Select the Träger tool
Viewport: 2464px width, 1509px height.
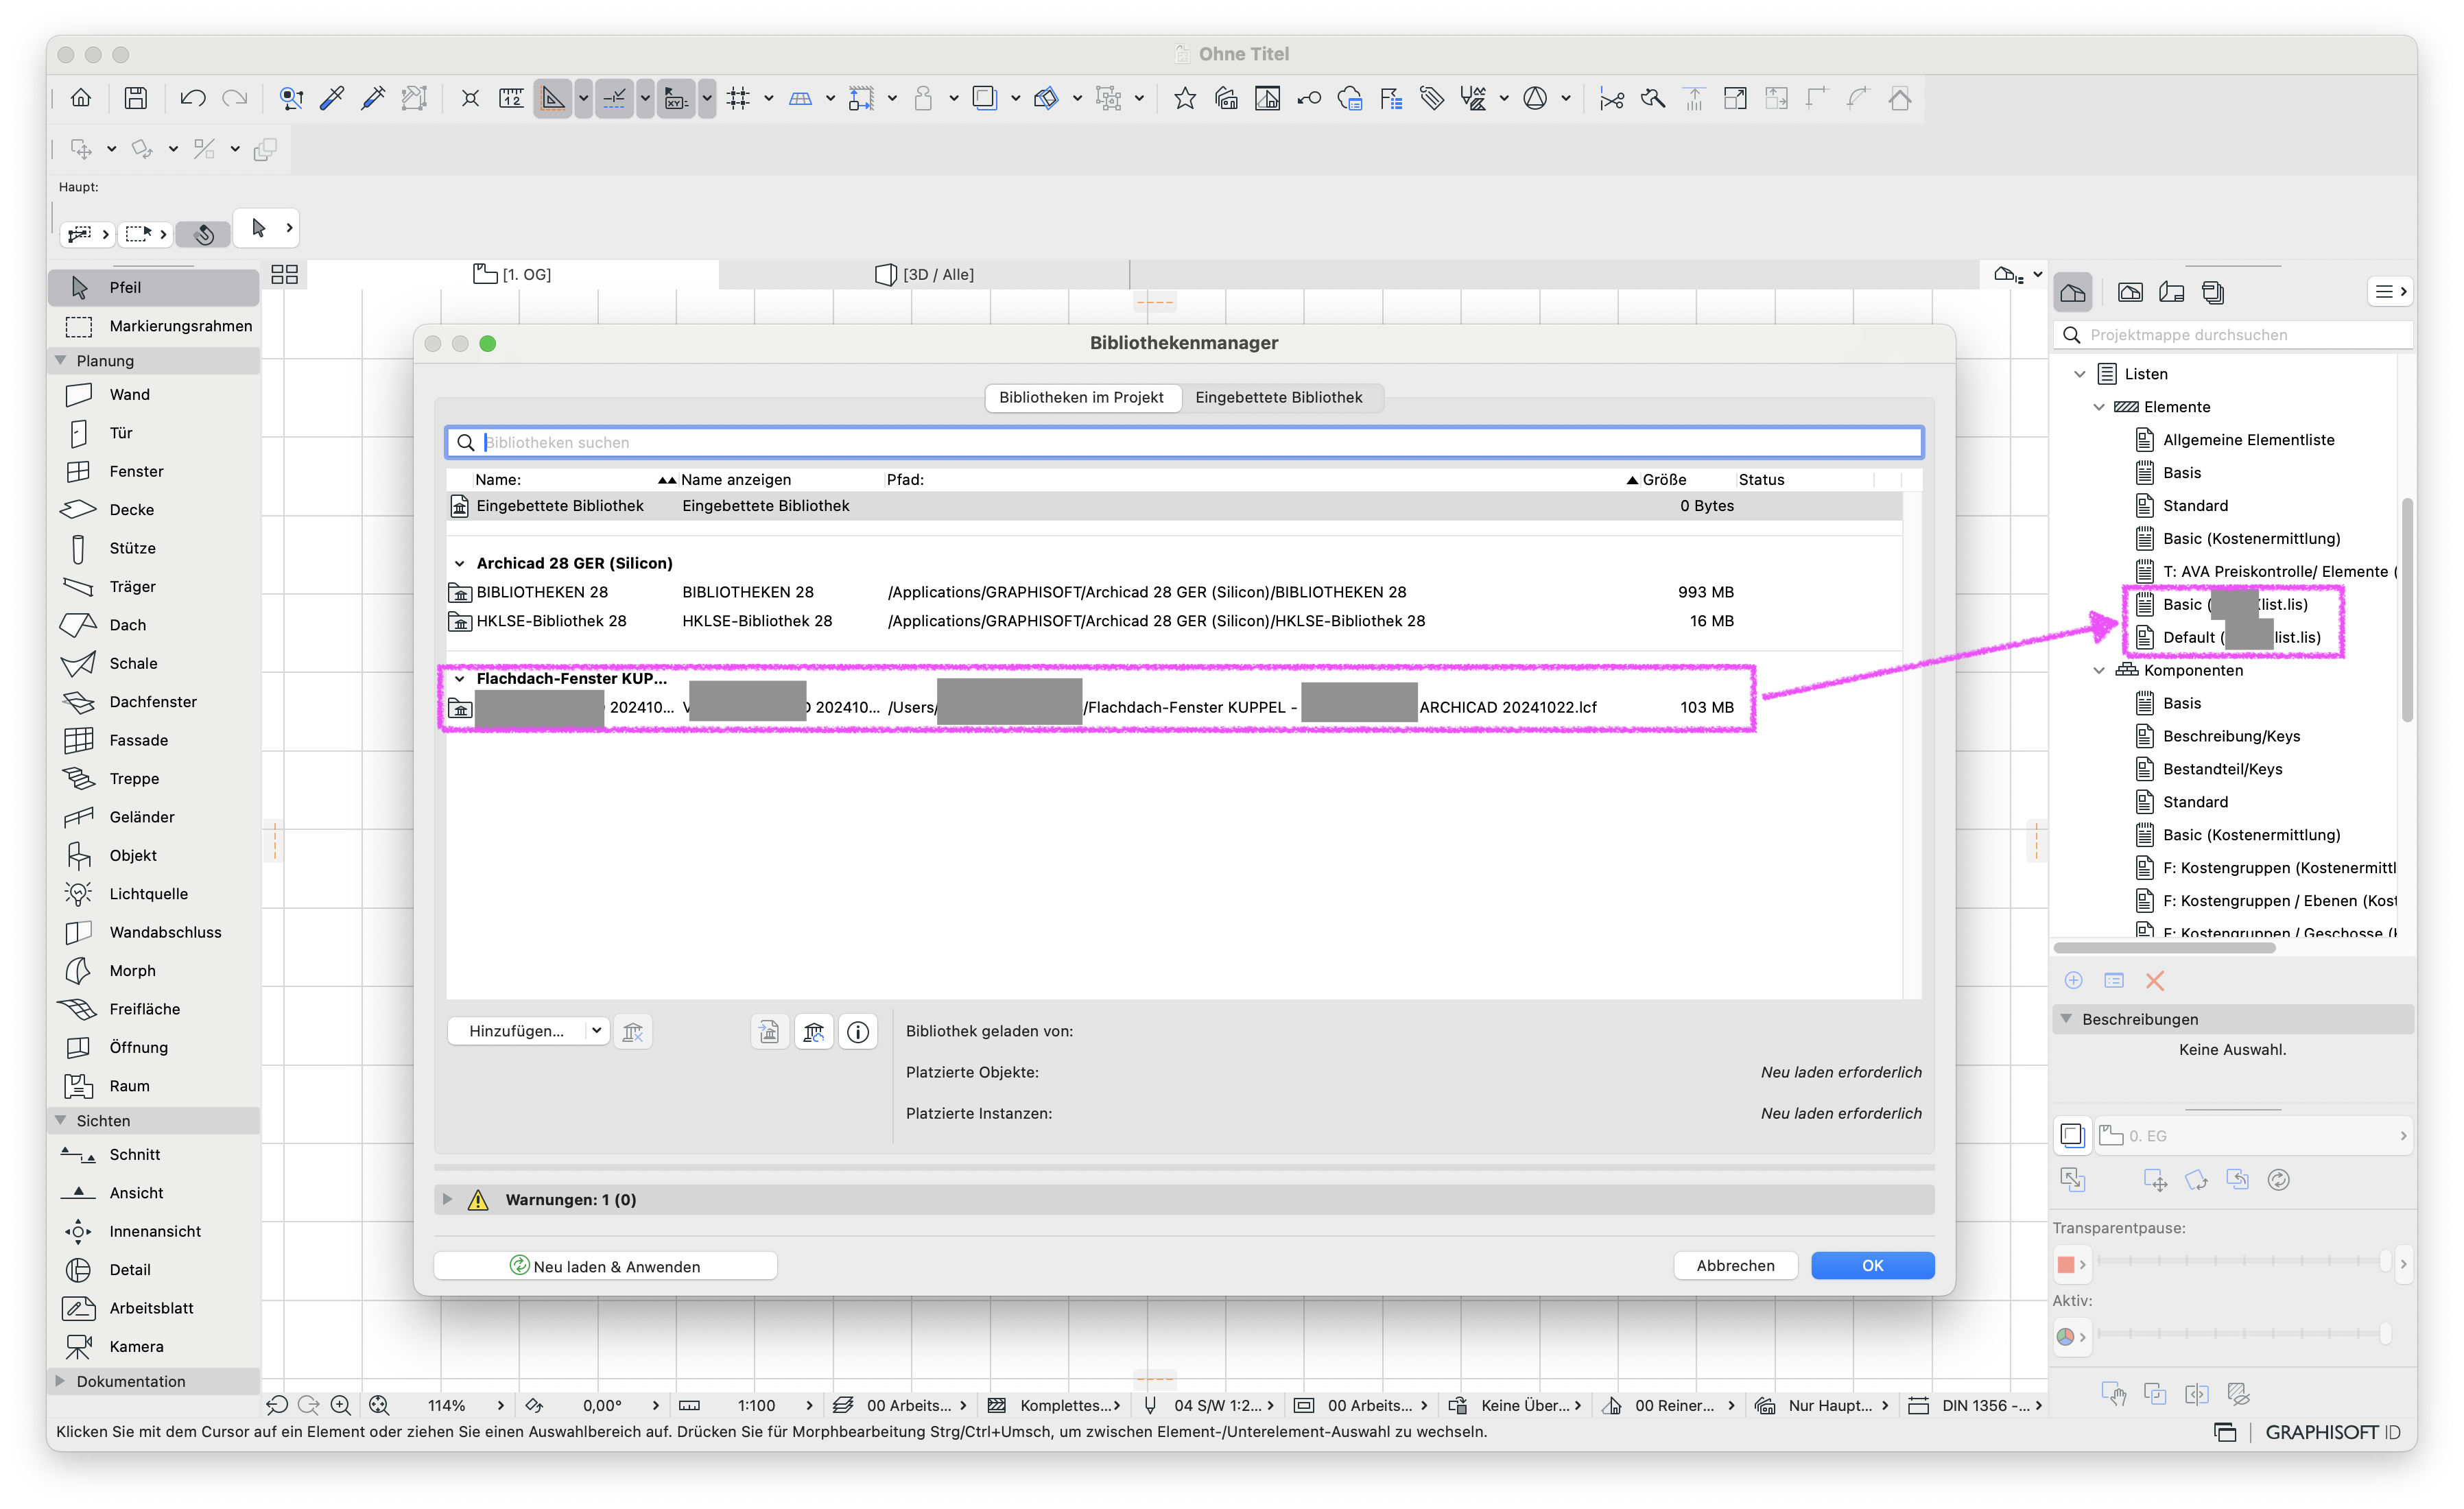point(153,587)
